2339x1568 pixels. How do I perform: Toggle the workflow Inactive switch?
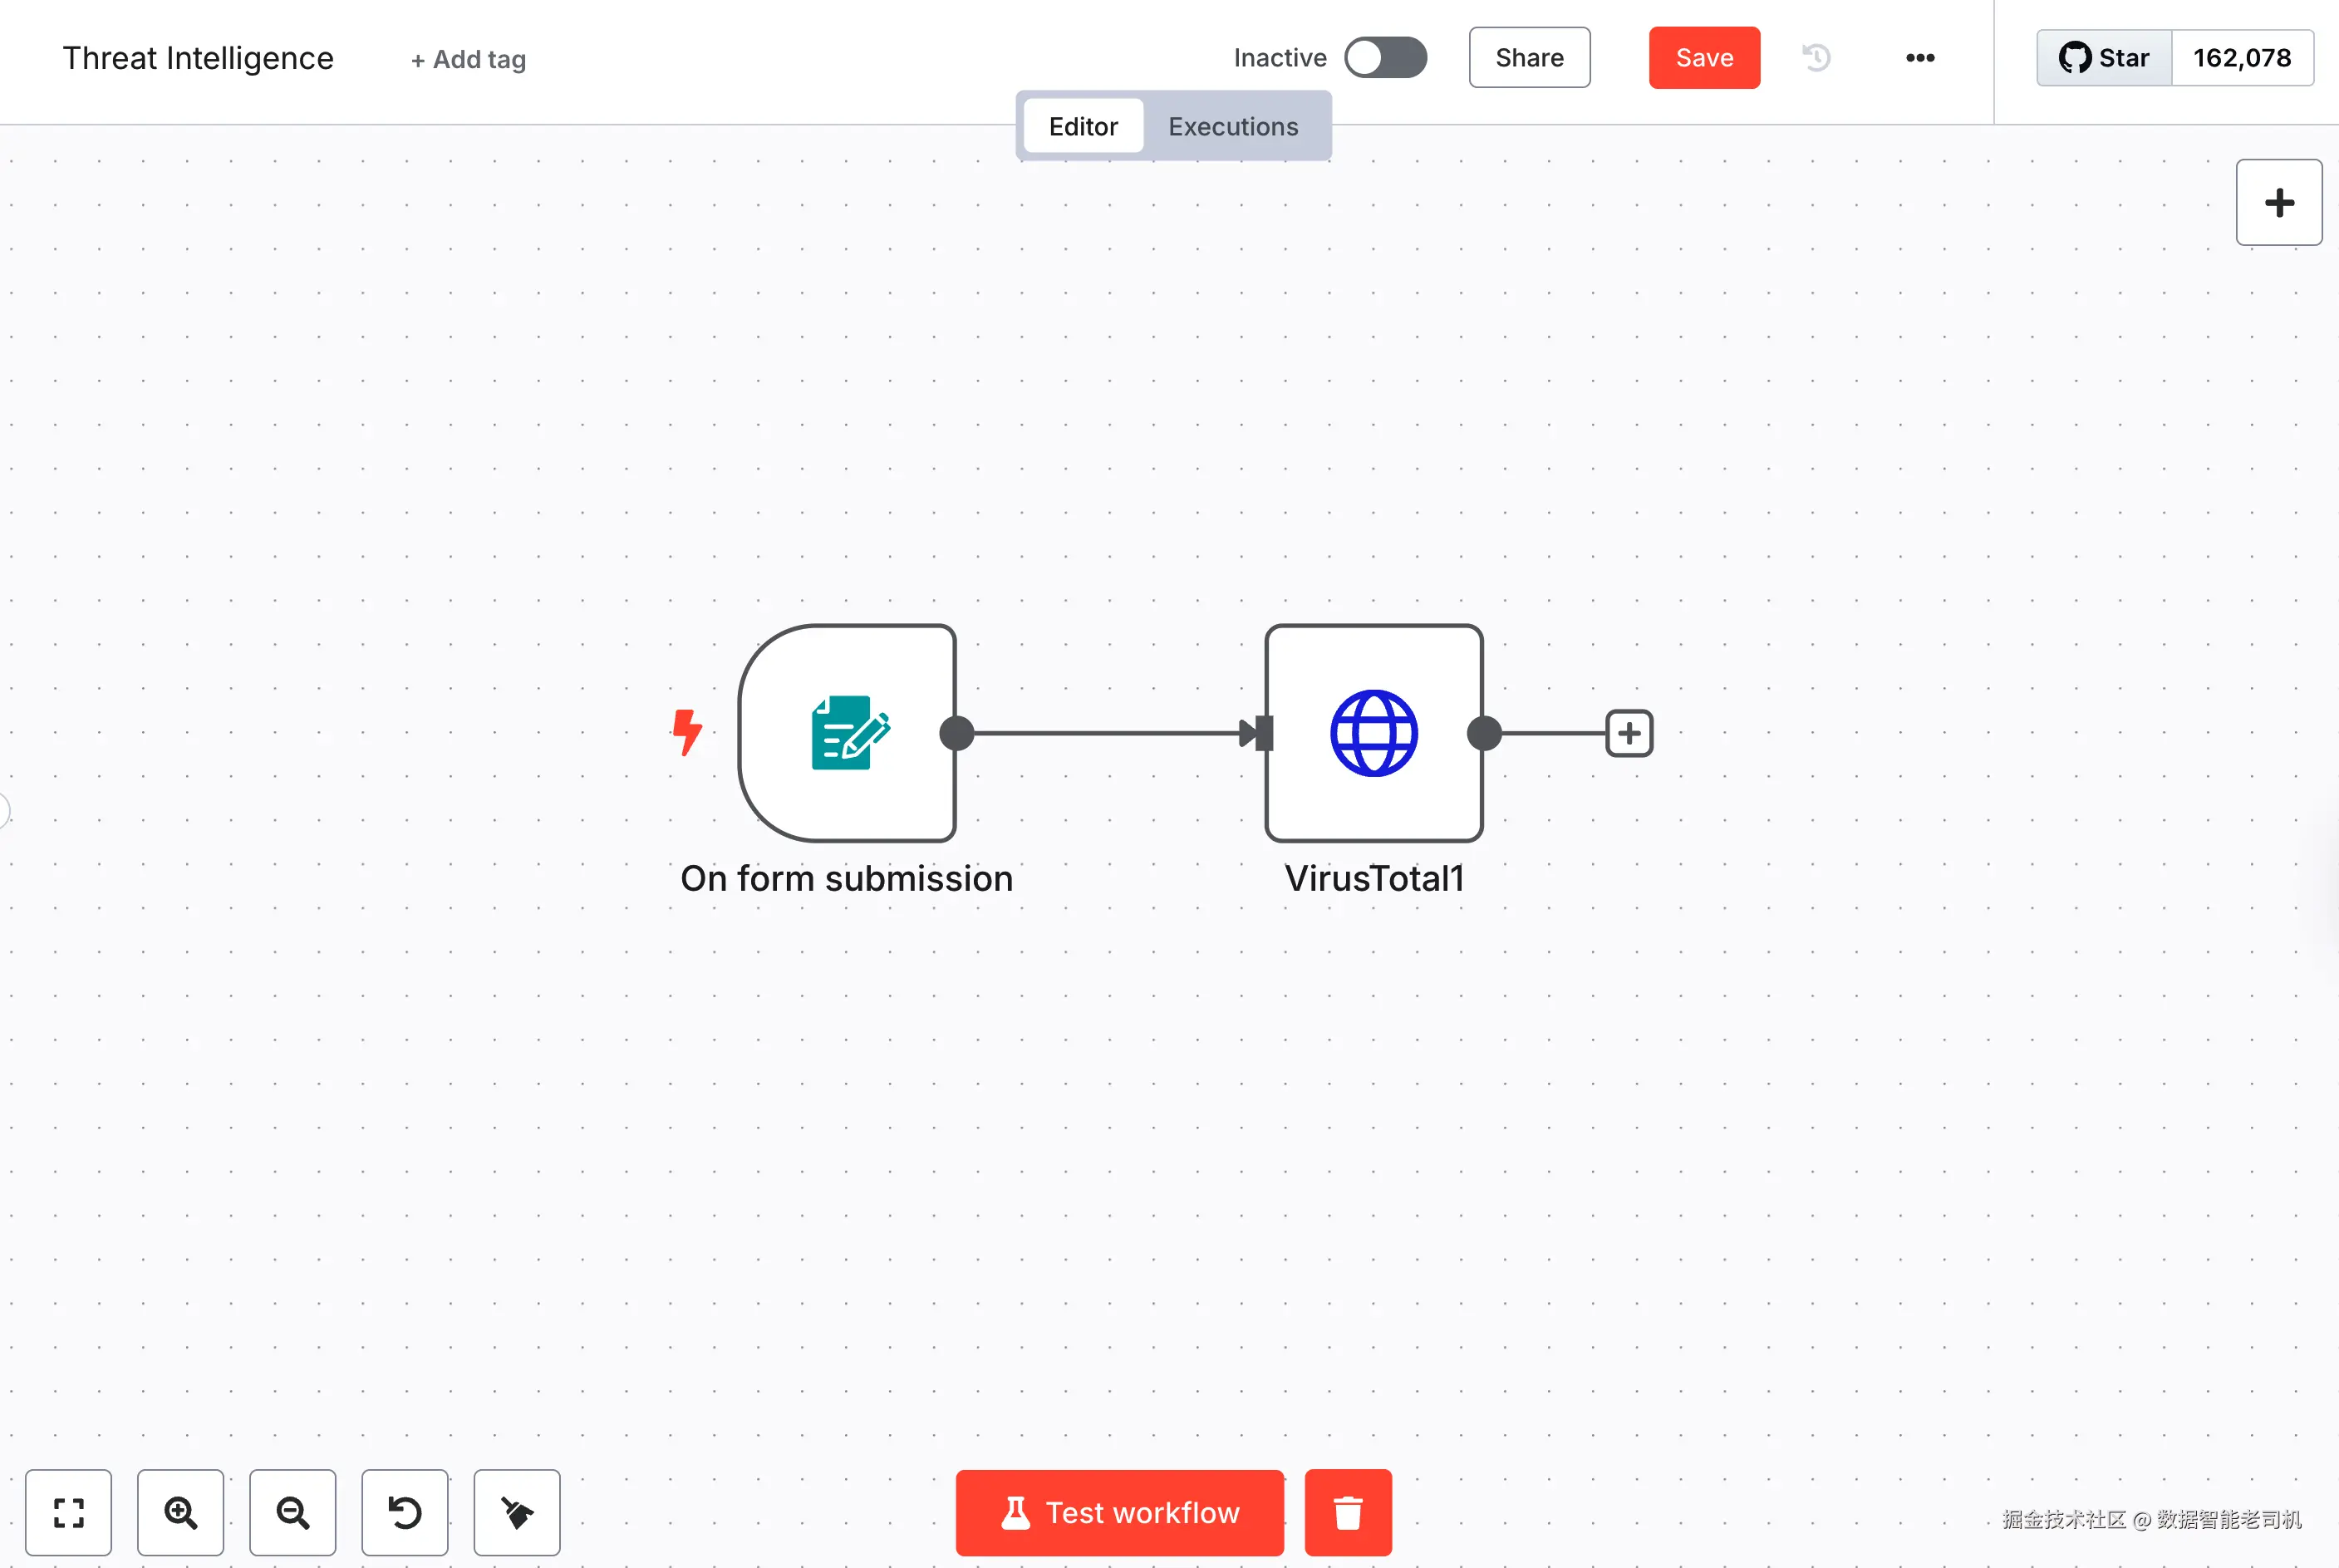(1385, 58)
